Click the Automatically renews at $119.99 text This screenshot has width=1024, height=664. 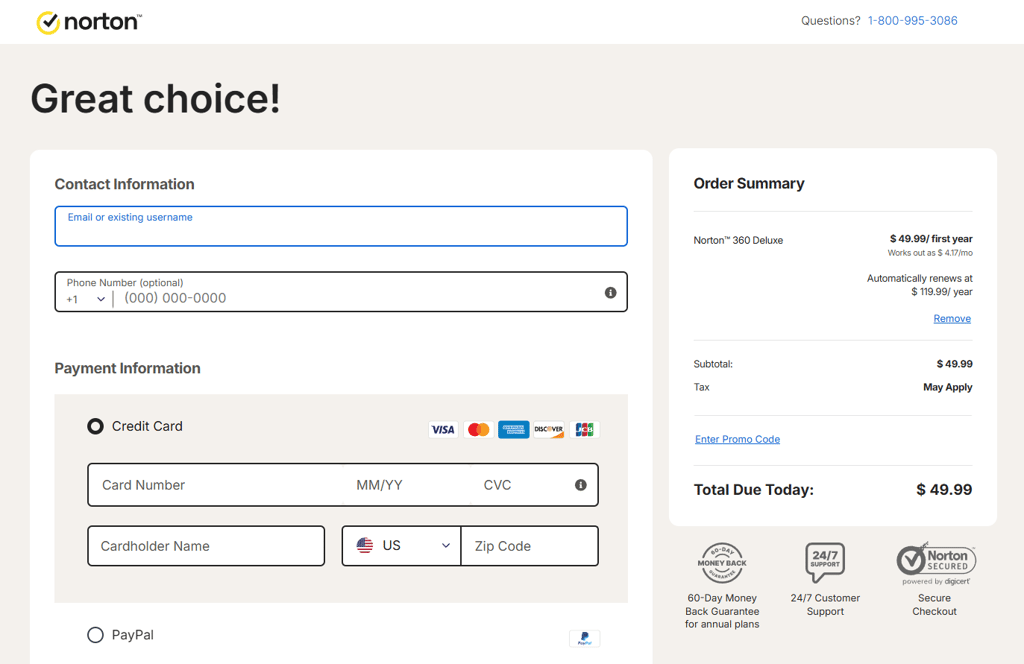[920, 285]
